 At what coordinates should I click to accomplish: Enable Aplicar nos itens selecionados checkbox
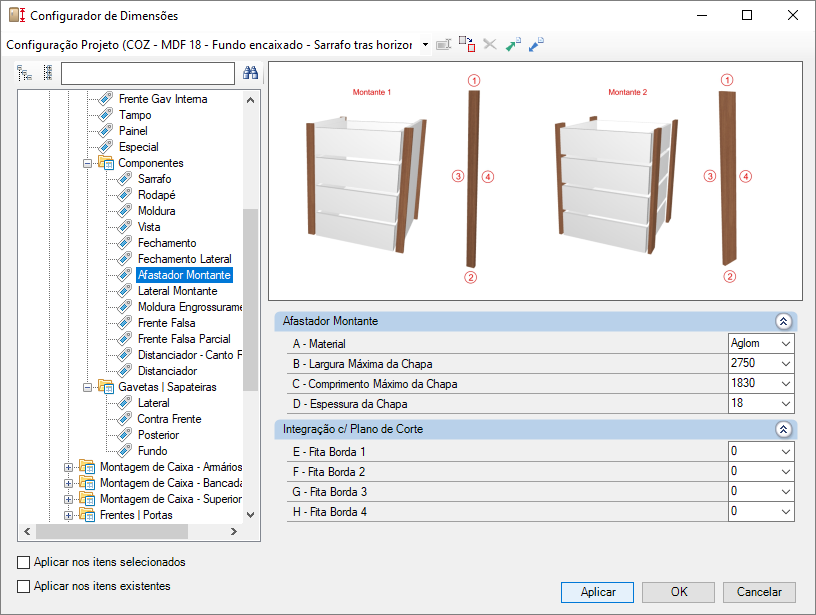(x=23, y=562)
